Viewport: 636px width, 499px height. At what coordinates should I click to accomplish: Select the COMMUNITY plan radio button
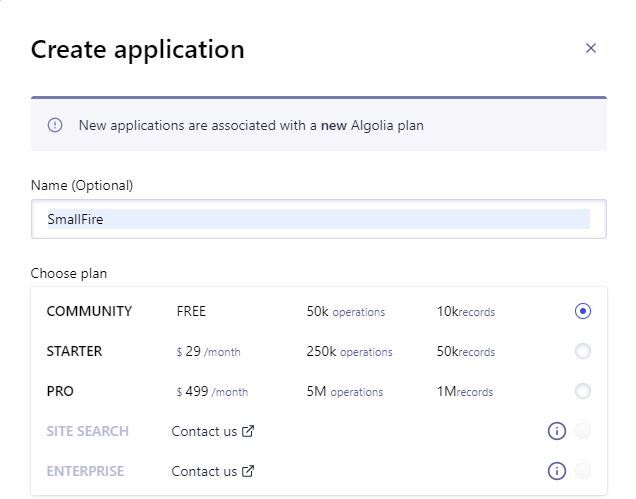coord(582,311)
